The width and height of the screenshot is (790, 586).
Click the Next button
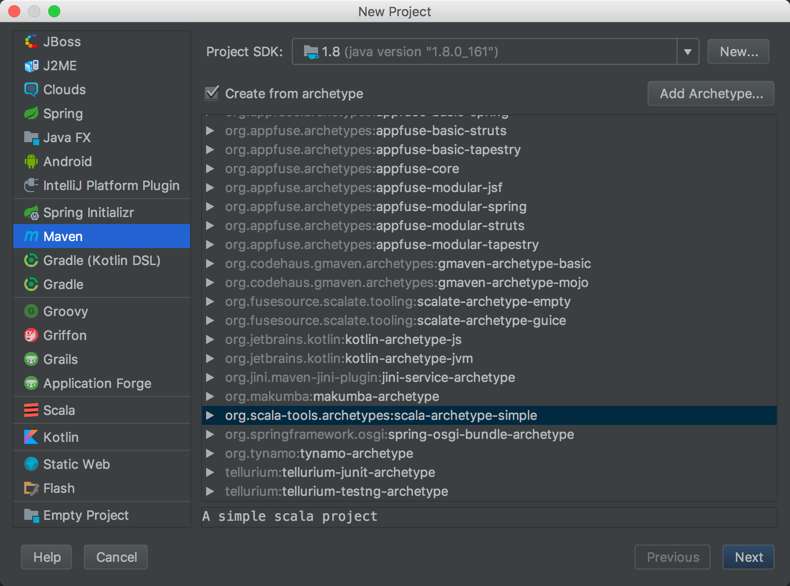click(749, 557)
